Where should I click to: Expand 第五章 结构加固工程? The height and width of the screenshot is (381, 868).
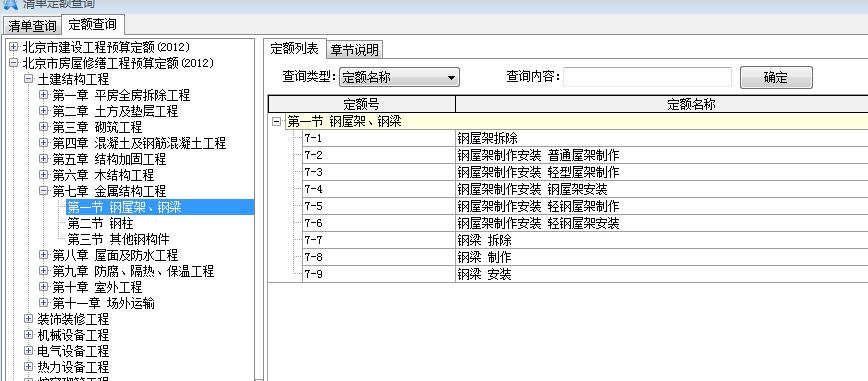pos(44,159)
